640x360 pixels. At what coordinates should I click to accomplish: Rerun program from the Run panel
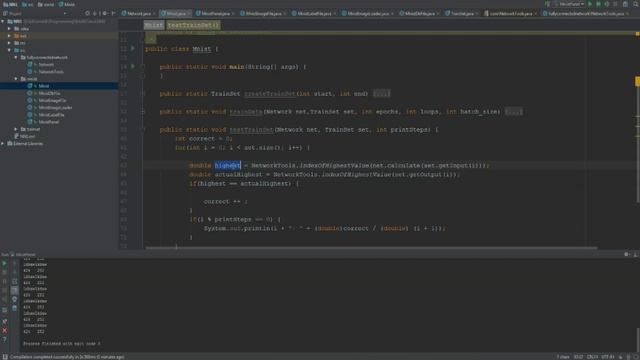4,263
